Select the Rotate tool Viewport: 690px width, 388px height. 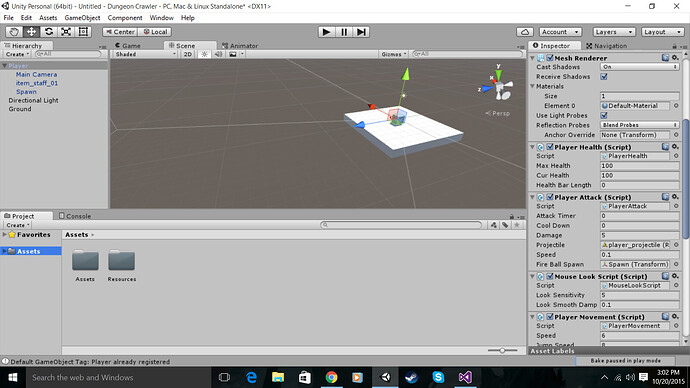[49, 32]
